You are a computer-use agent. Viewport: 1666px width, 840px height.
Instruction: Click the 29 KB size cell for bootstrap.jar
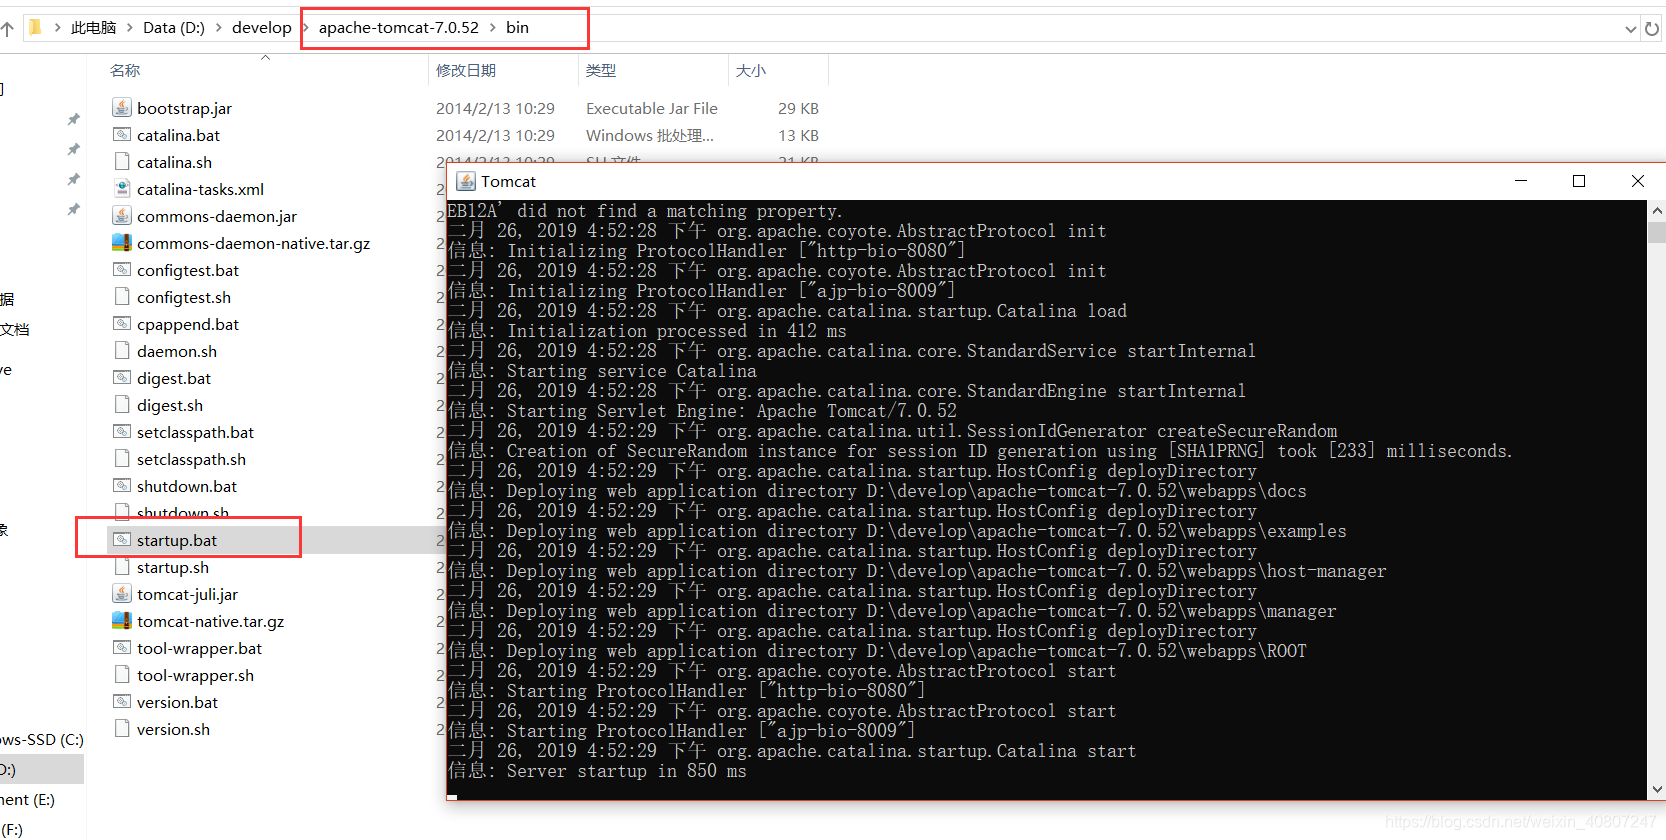[798, 108]
